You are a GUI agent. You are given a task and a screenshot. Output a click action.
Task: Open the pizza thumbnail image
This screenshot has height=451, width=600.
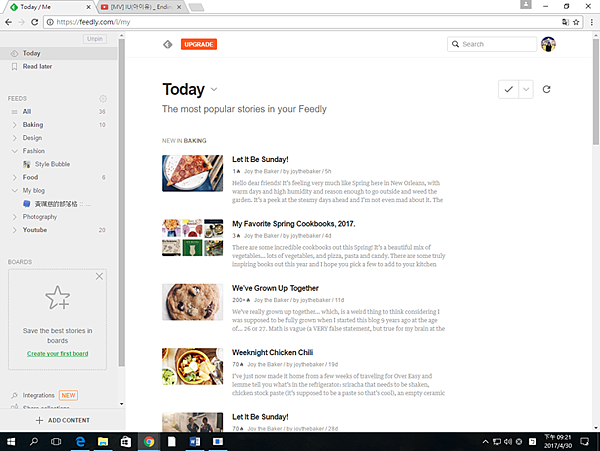pos(192,173)
